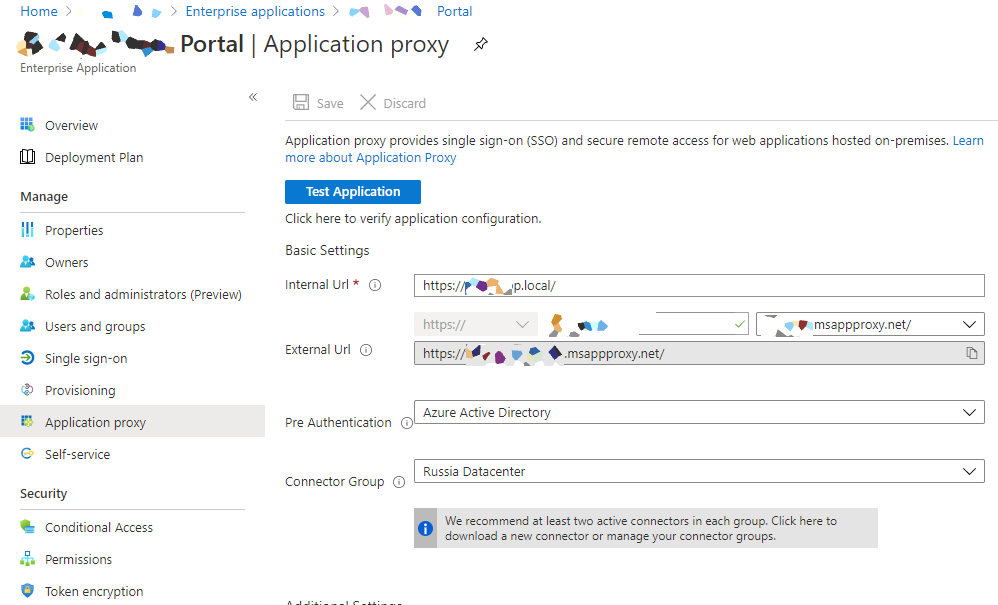
Task: Show info tooltip for Connector Group
Action: tap(399, 482)
